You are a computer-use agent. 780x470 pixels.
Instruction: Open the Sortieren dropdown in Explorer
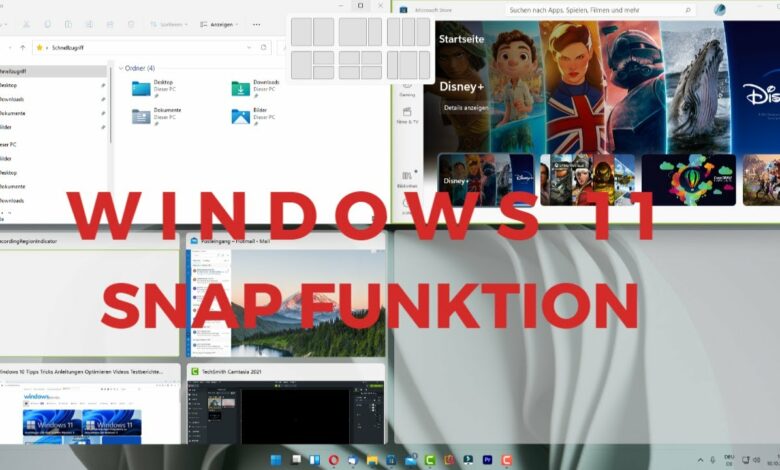(x=169, y=24)
